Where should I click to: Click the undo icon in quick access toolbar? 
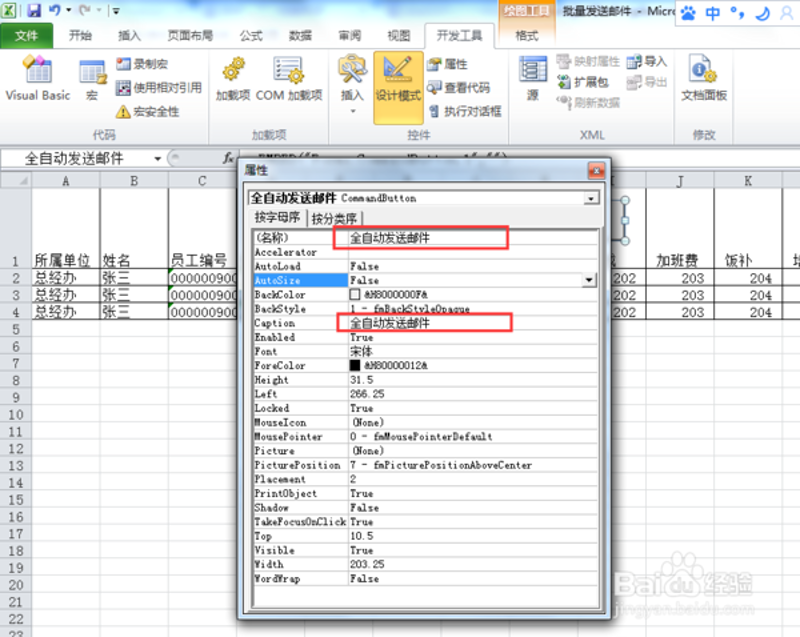pyautogui.click(x=55, y=10)
